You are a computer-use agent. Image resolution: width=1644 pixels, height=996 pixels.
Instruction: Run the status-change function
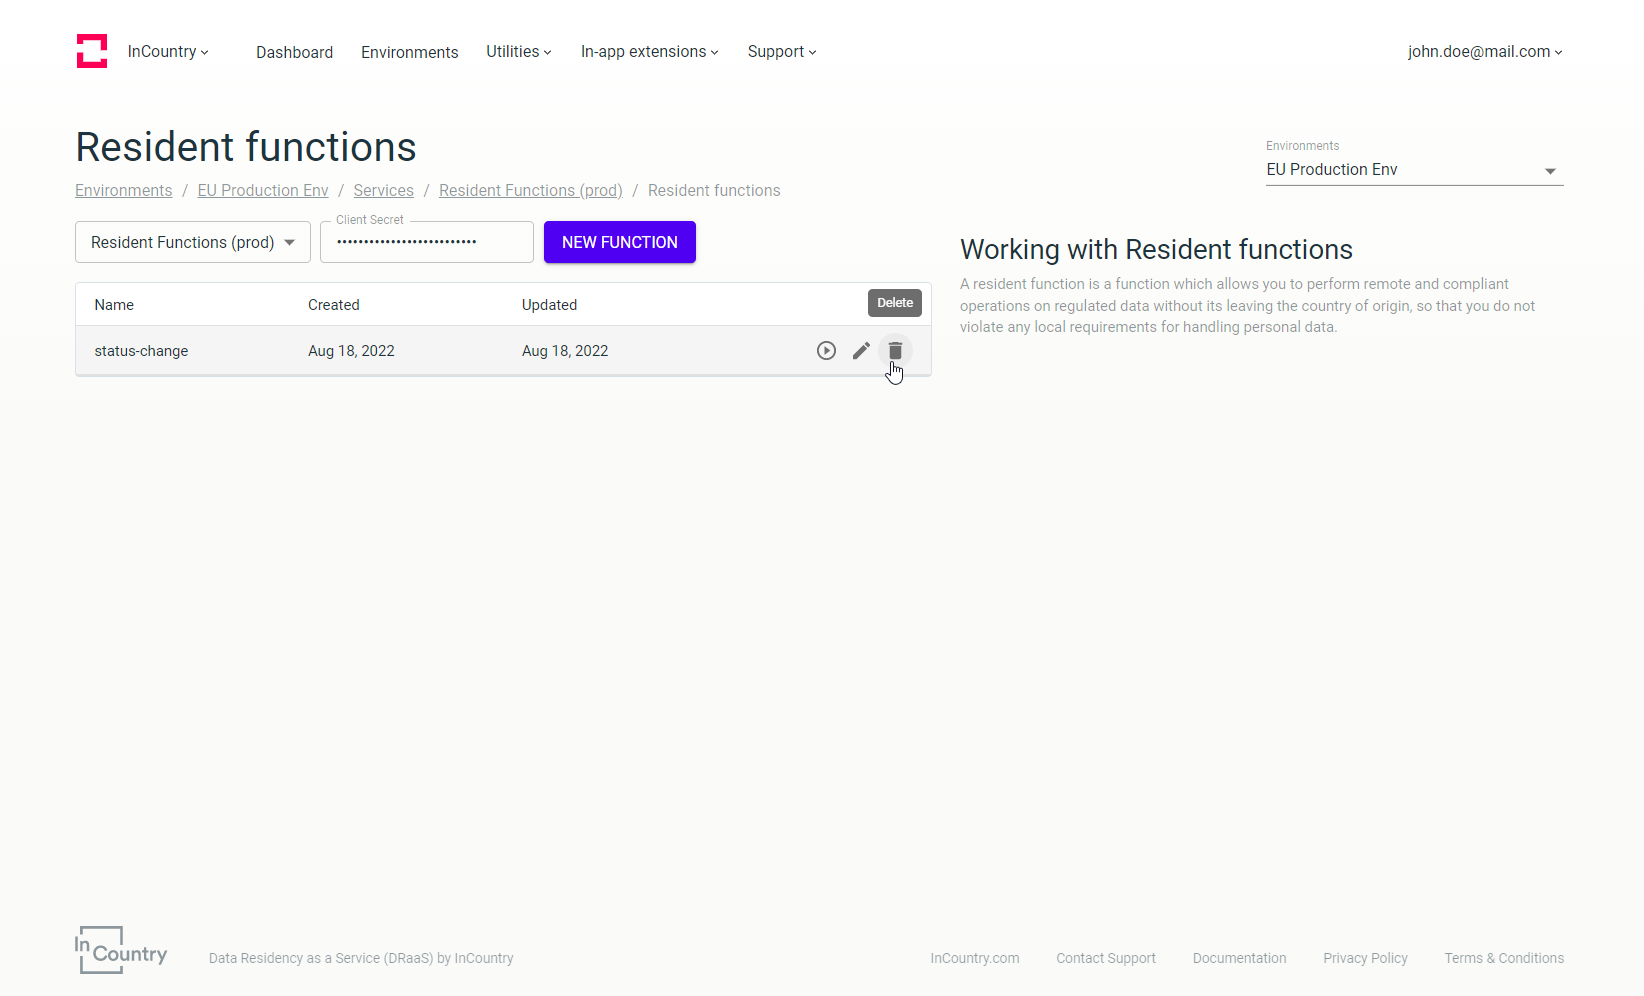(x=826, y=351)
